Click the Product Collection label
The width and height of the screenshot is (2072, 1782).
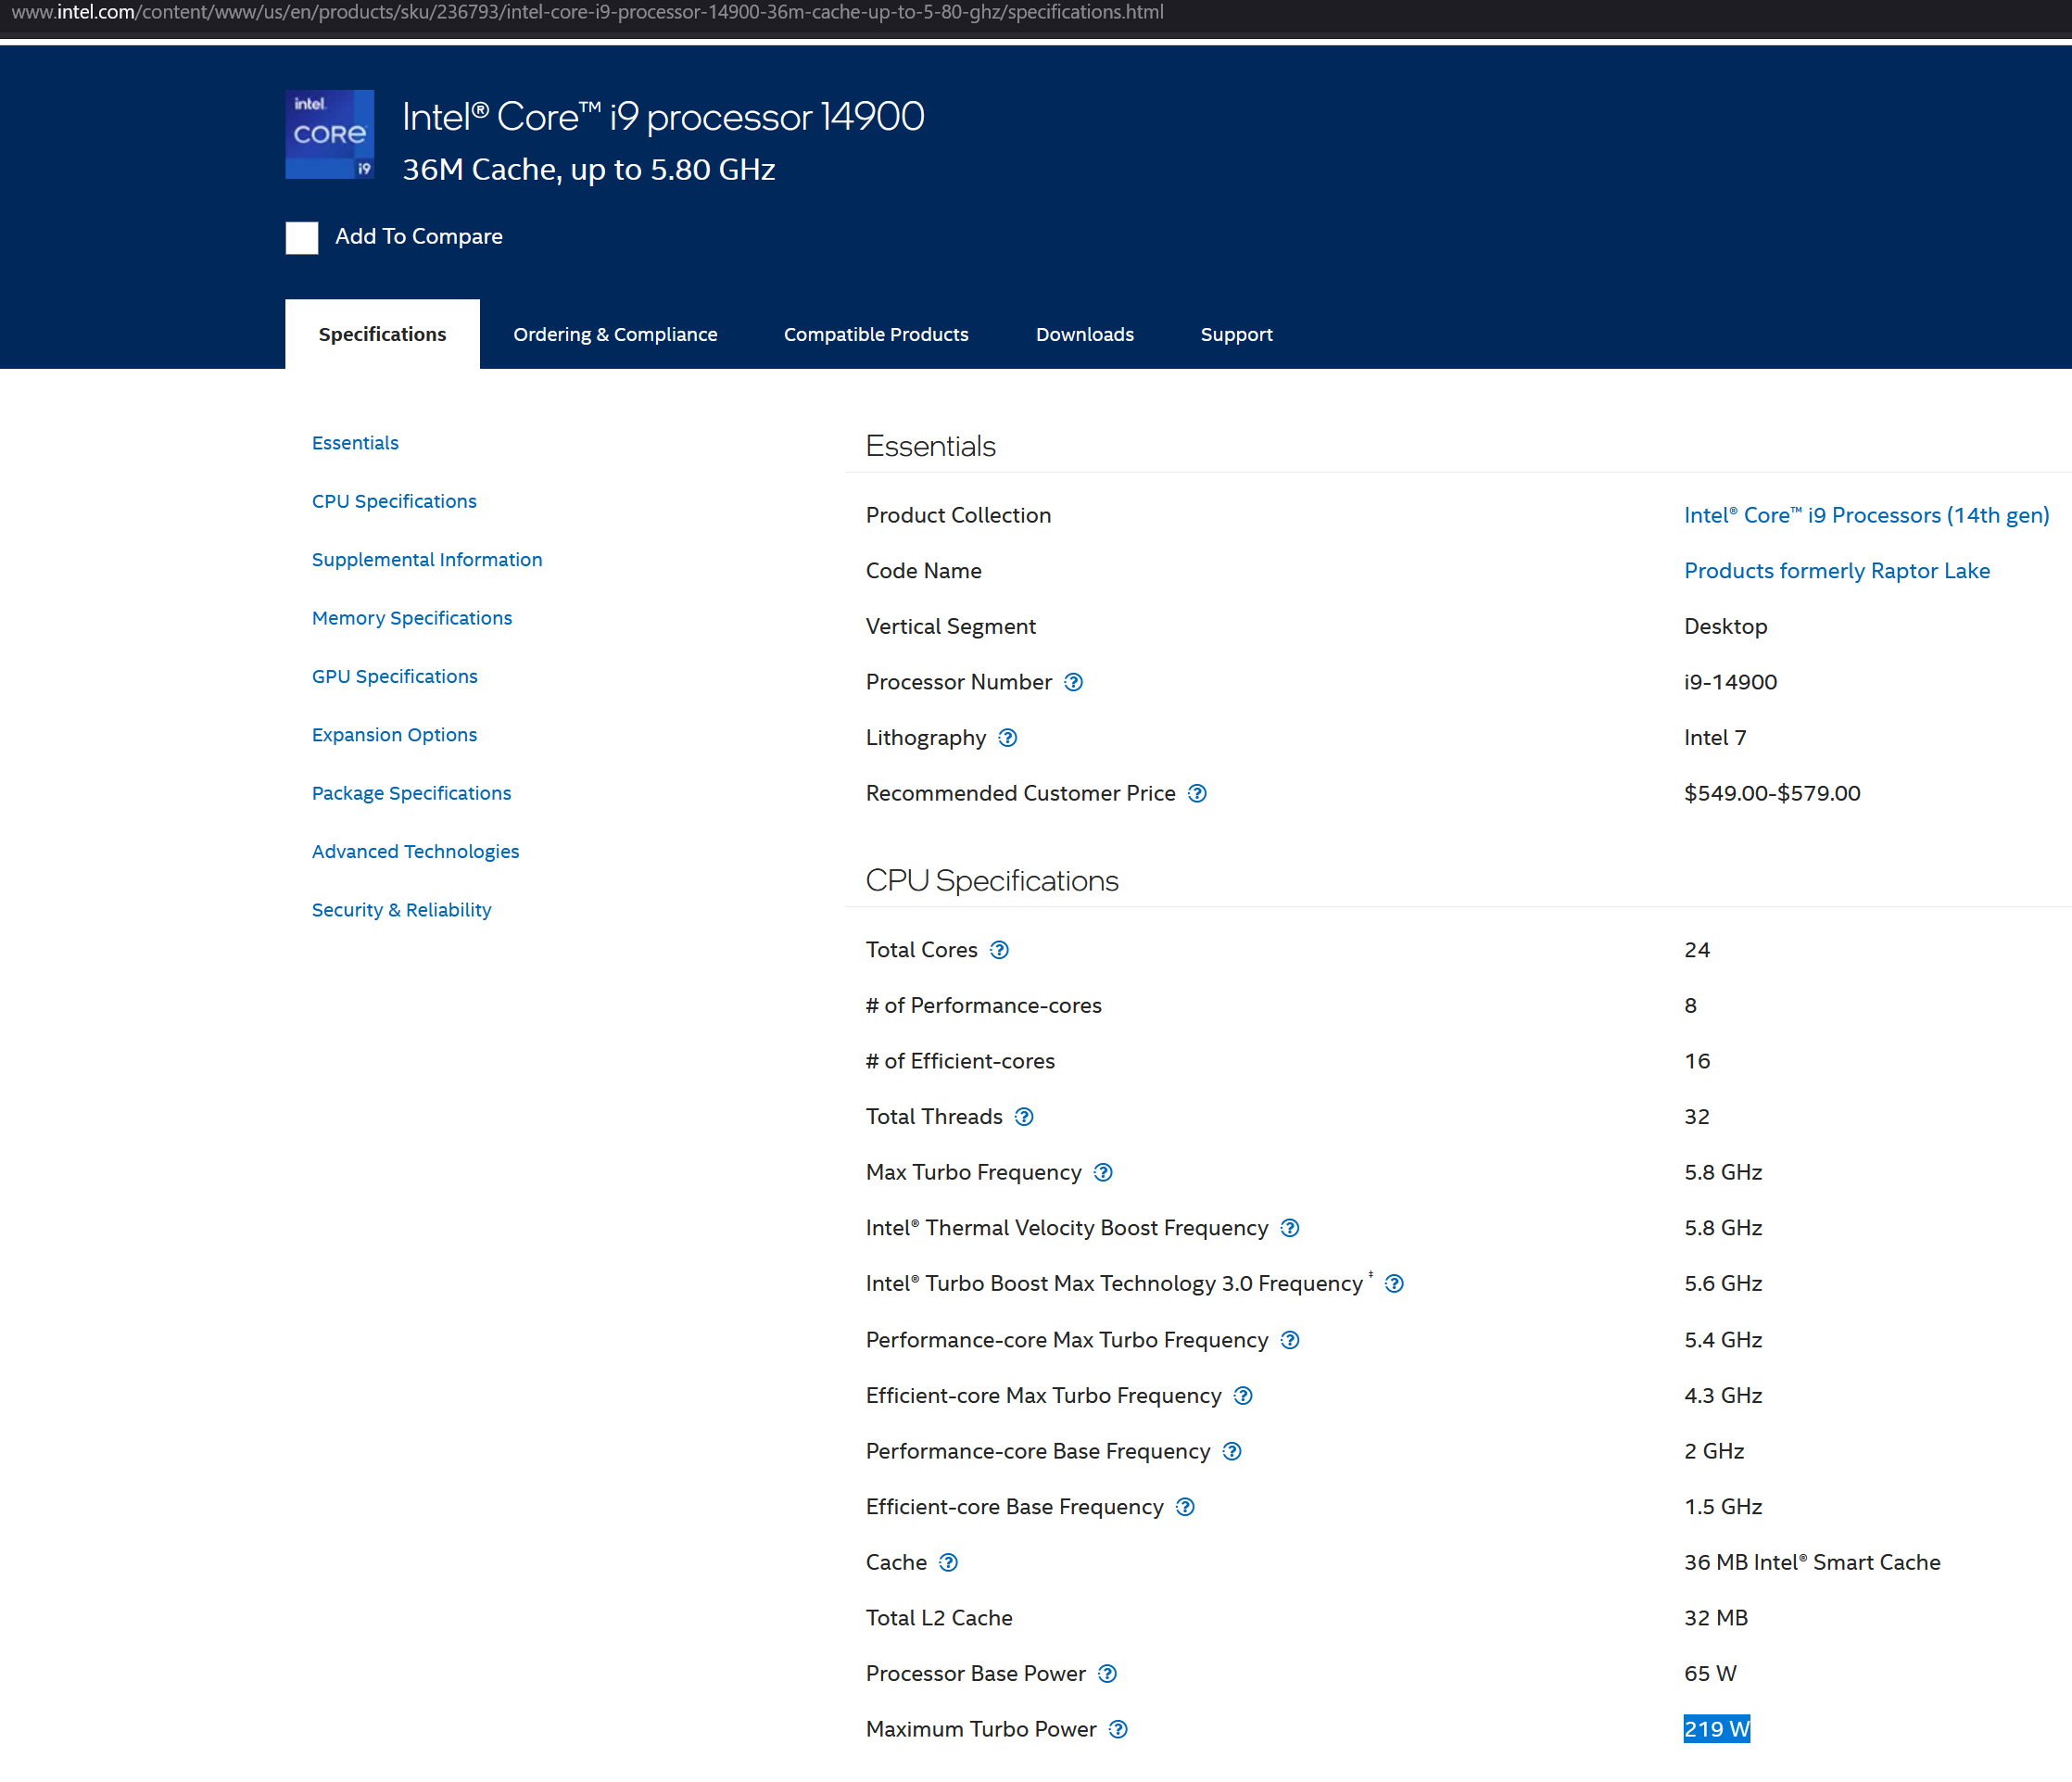click(958, 516)
